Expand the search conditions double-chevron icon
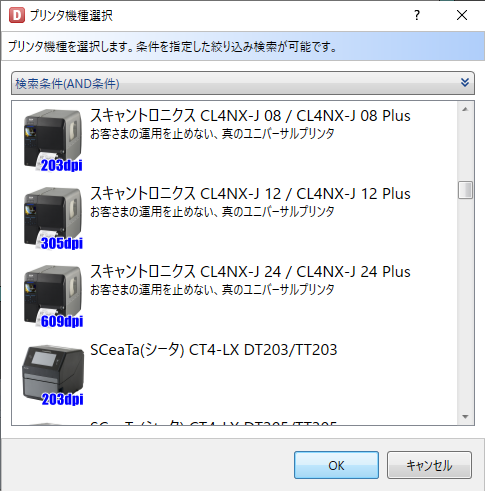This screenshot has width=485, height=491. [465, 82]
